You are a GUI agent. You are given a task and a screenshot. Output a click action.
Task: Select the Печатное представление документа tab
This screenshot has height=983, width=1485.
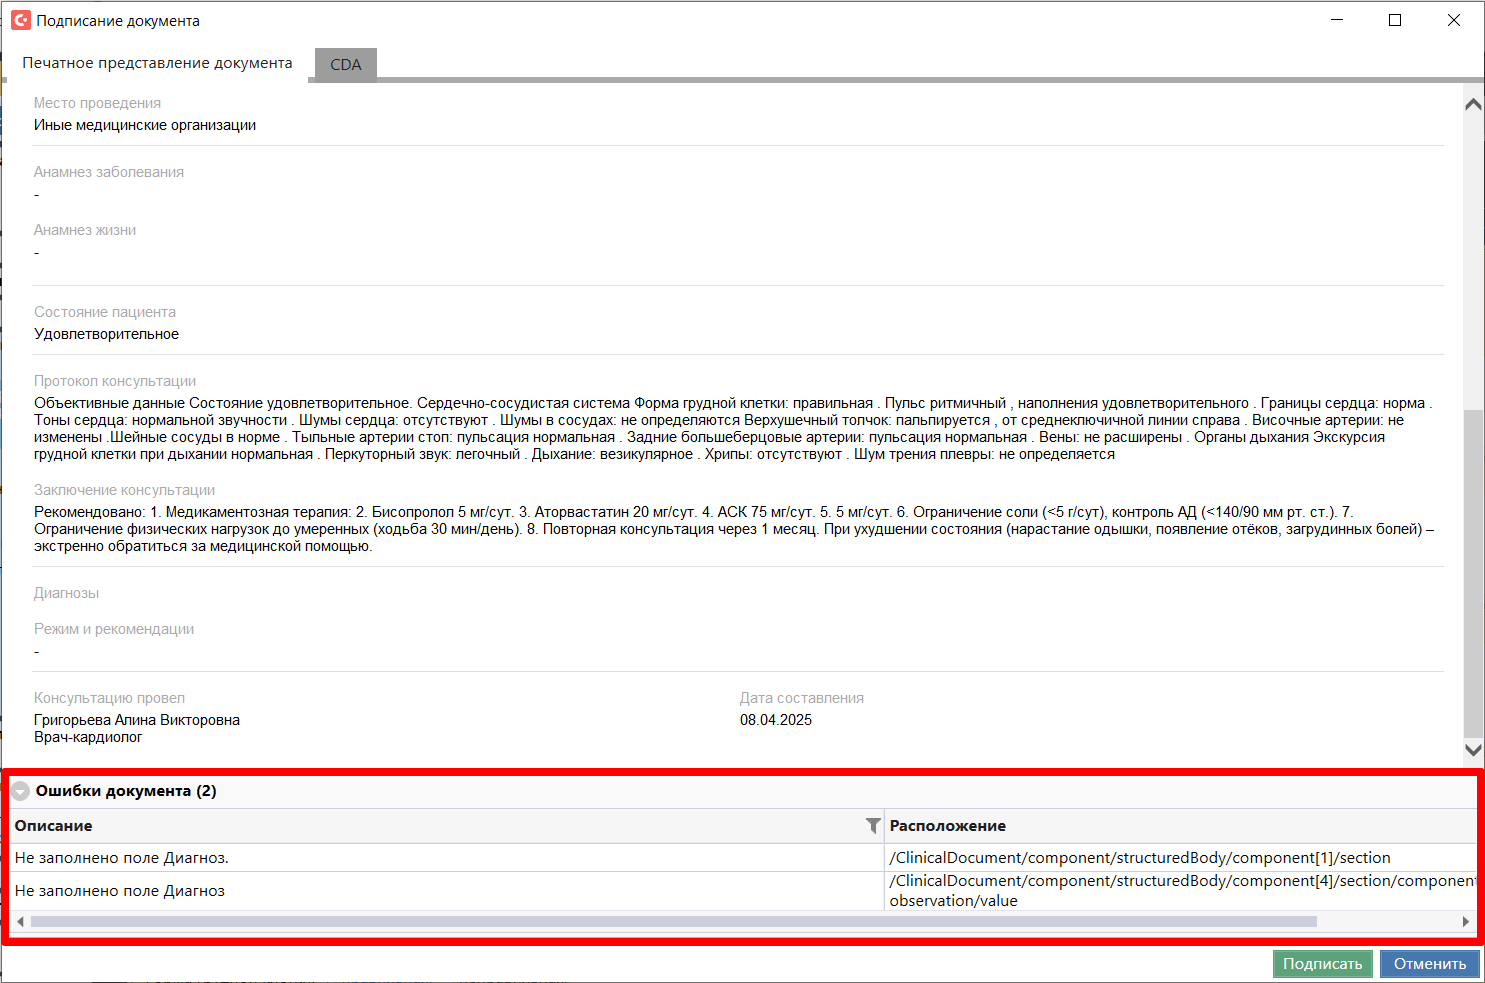157,63
